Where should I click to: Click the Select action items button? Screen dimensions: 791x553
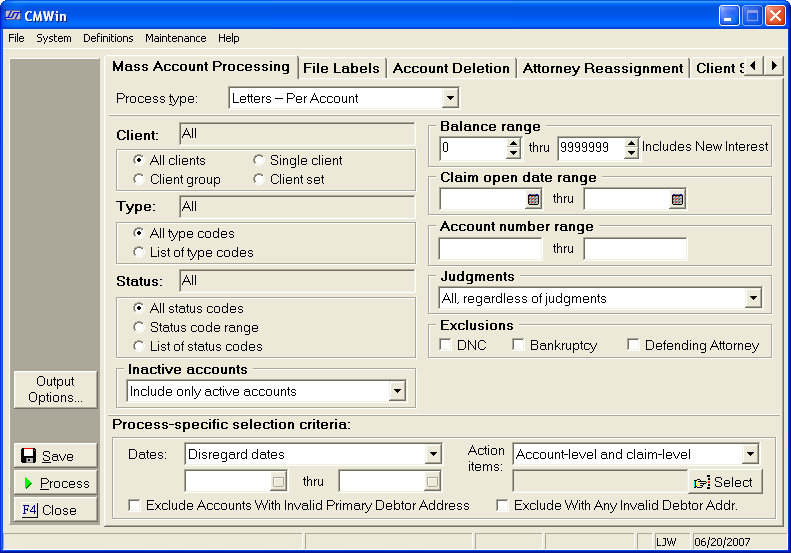pyautogui.click(x=725, y=482)
